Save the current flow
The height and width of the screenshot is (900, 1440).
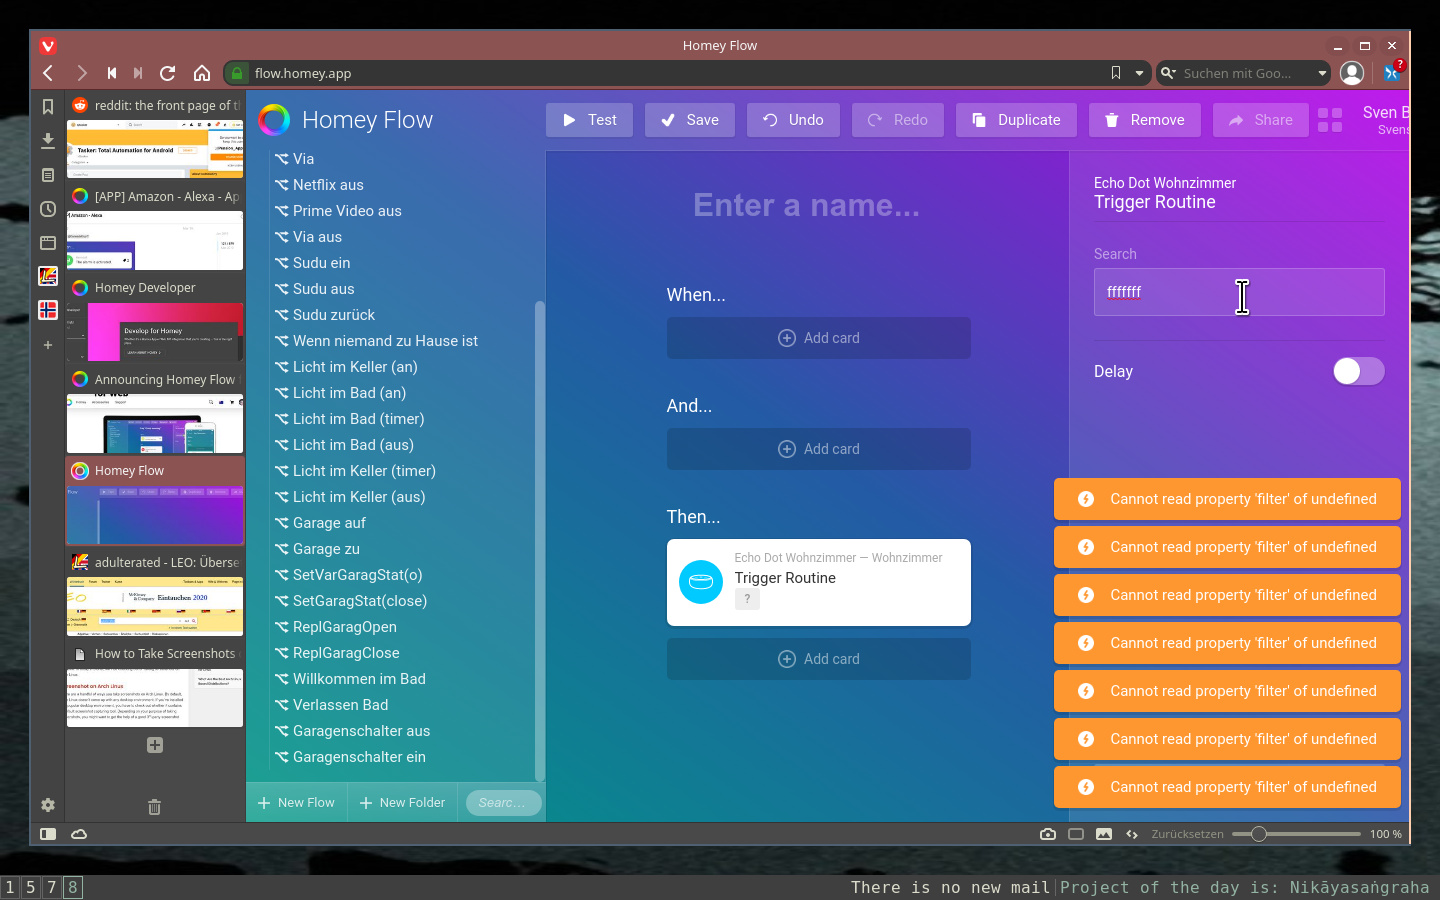click(x=690, y=120)
